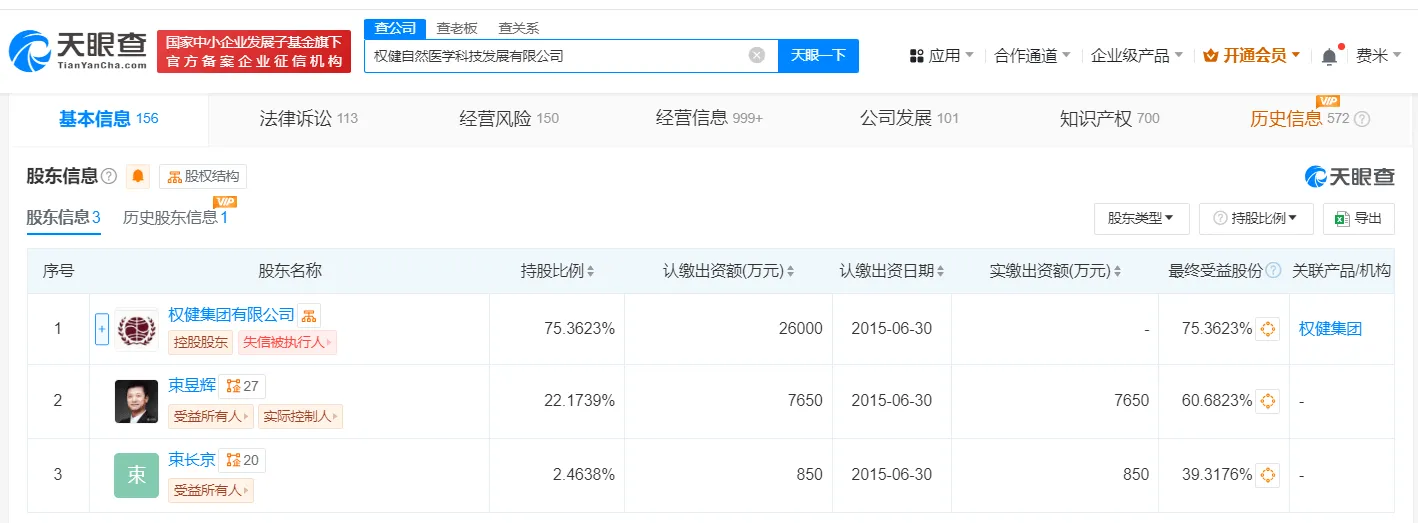Open the 应用 dropdown menu

tap(941, 56)
